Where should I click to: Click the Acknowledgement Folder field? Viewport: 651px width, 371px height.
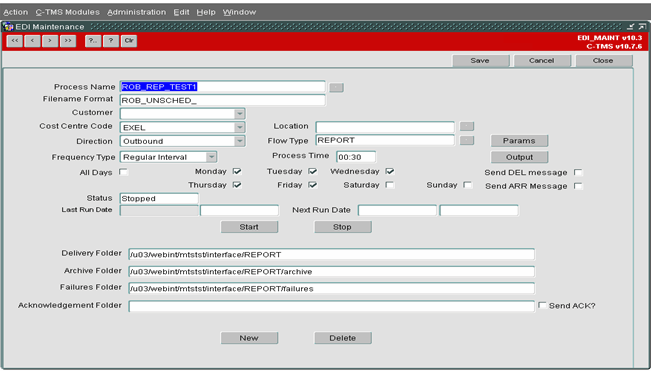coord(332,306)
